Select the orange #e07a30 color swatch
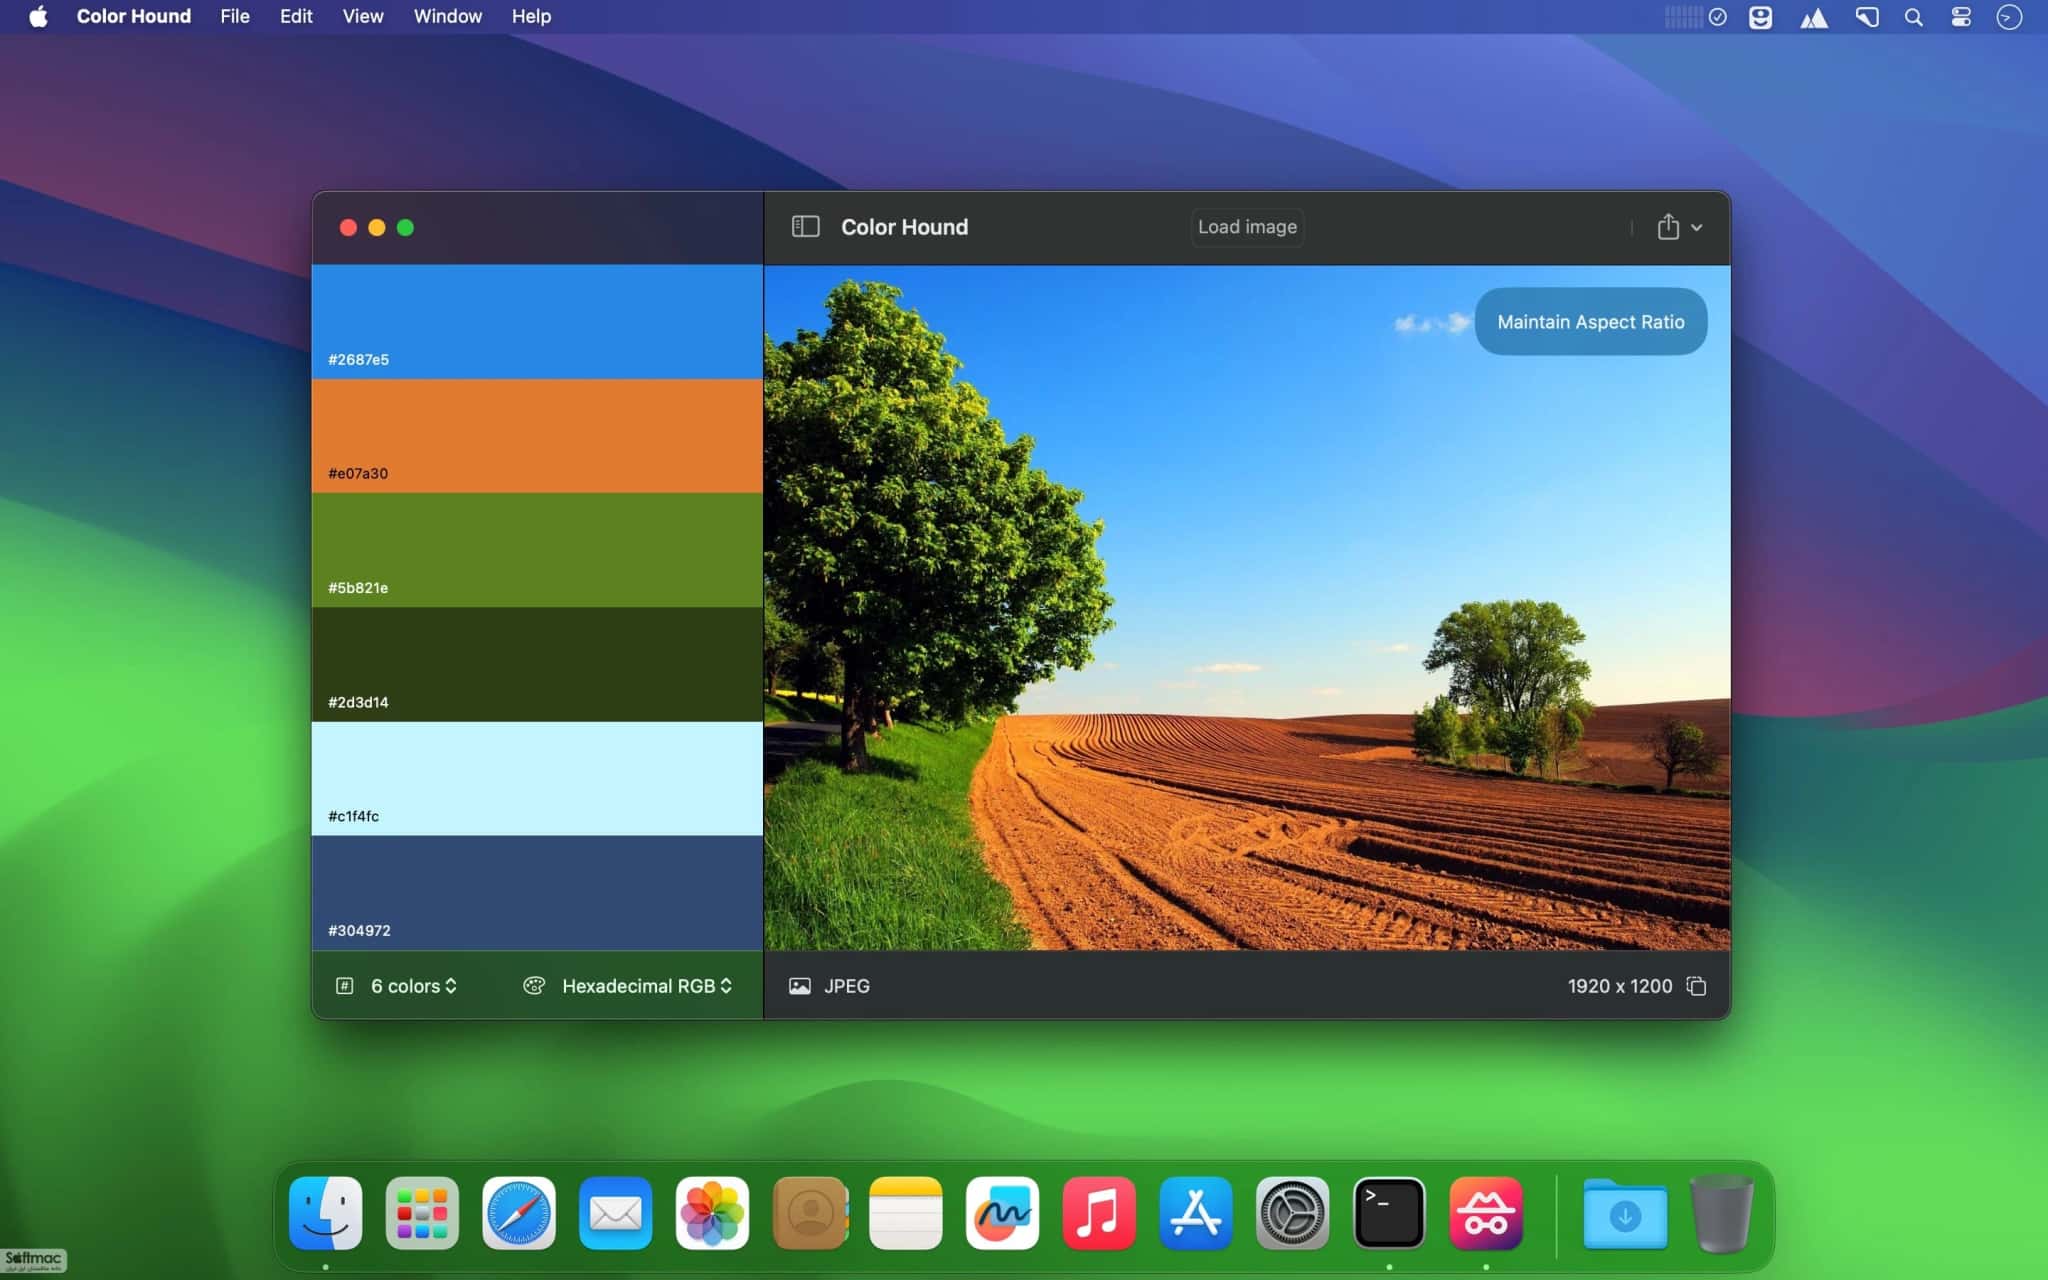The height and width of the screenshot is (1280, 2048). pyautogui.click(x=537, y=436)
